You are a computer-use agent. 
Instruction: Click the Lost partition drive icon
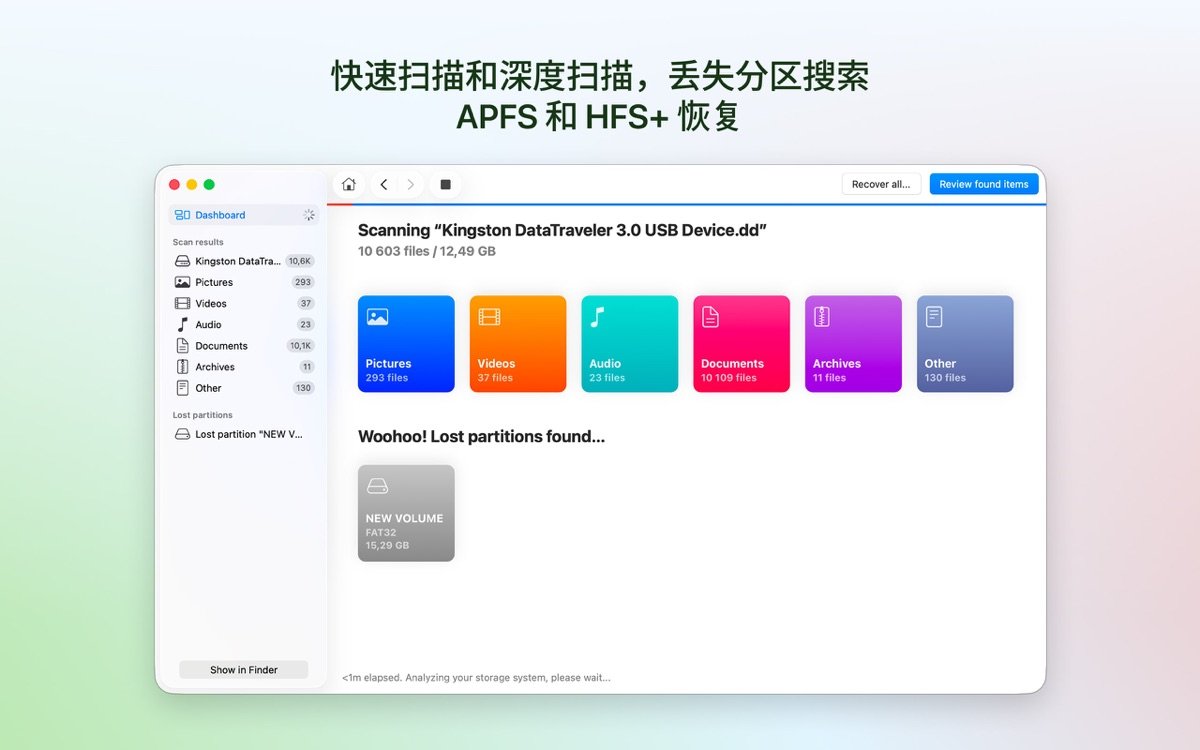(x=184, y=433)
